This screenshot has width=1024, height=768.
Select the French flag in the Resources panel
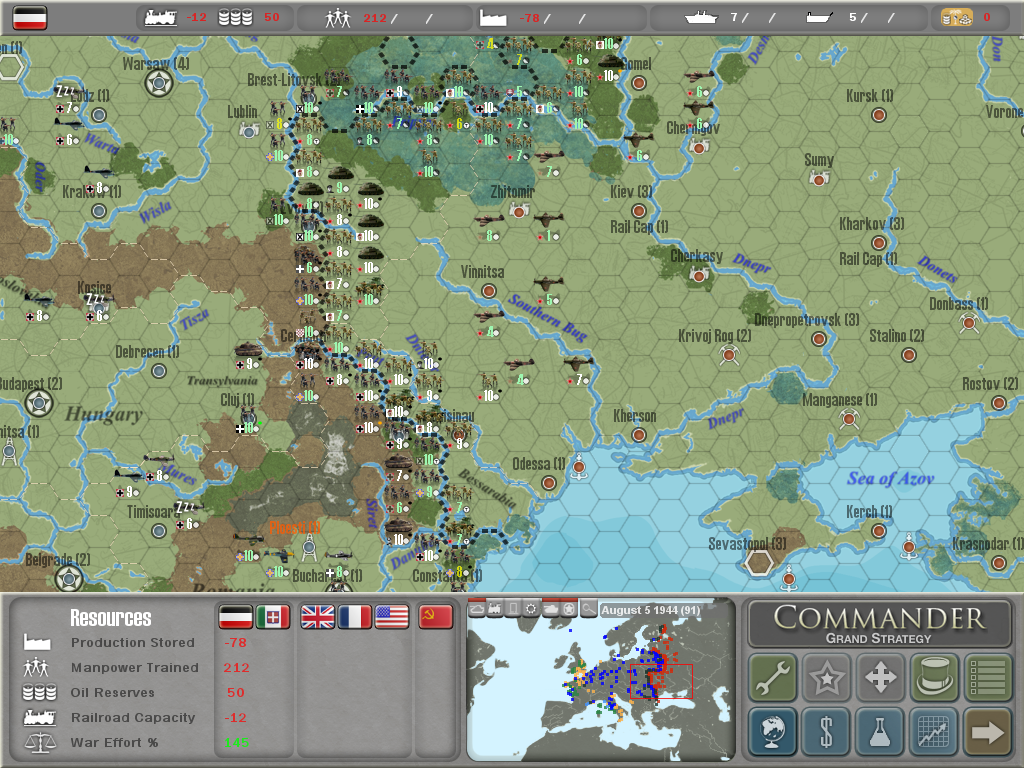pos(355,616)
